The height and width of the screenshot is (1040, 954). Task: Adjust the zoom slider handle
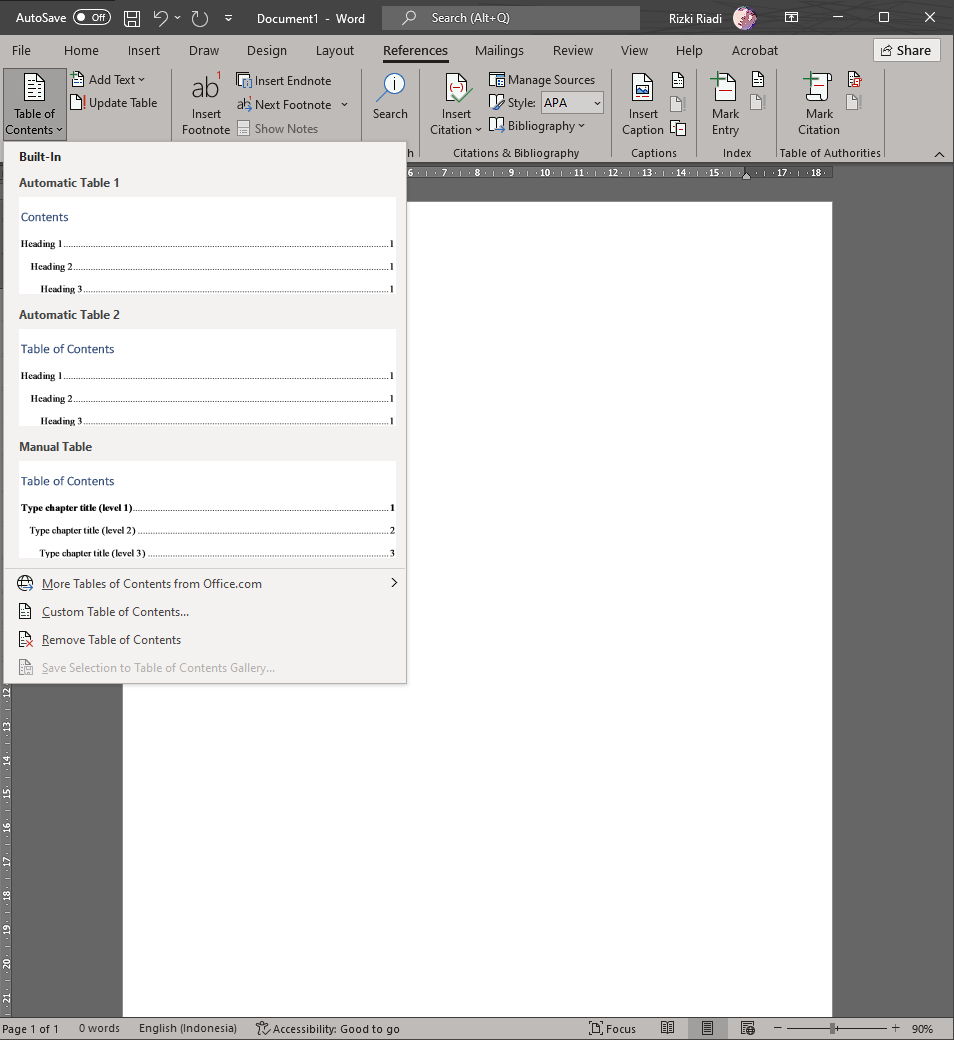[x=833, y=1028]
